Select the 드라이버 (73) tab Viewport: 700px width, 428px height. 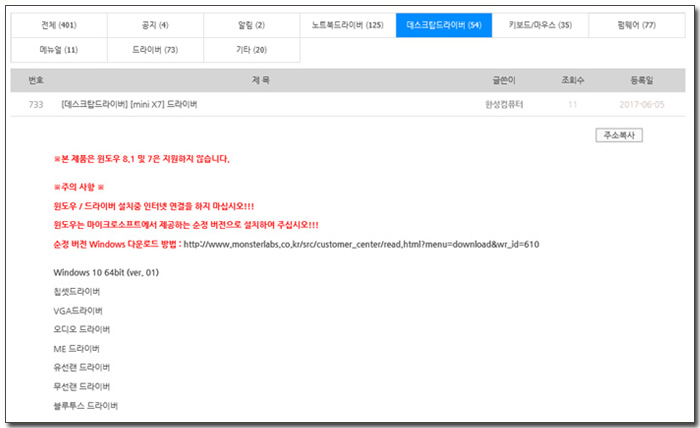click(155, 49)
